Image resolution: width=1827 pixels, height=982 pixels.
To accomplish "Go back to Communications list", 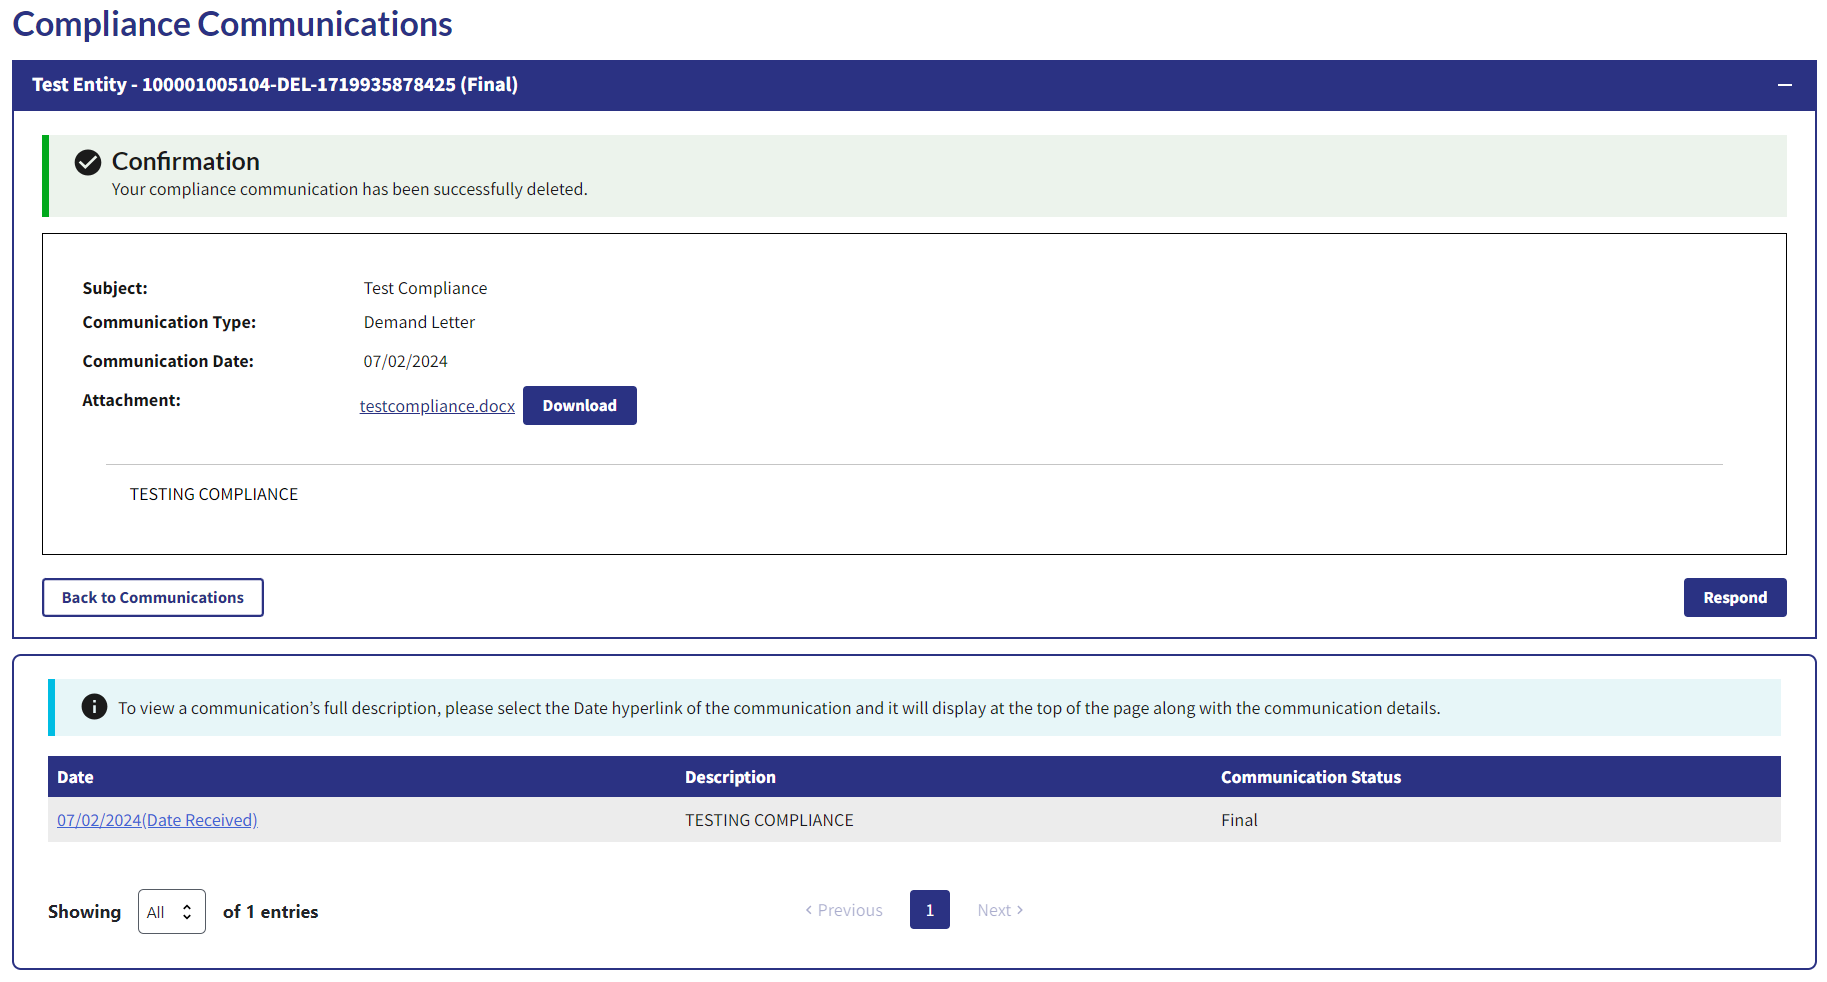I will point(153,598).
